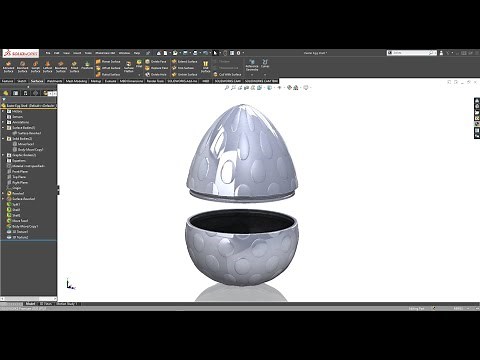Click the filter icon above the tree

click(4, 99)
